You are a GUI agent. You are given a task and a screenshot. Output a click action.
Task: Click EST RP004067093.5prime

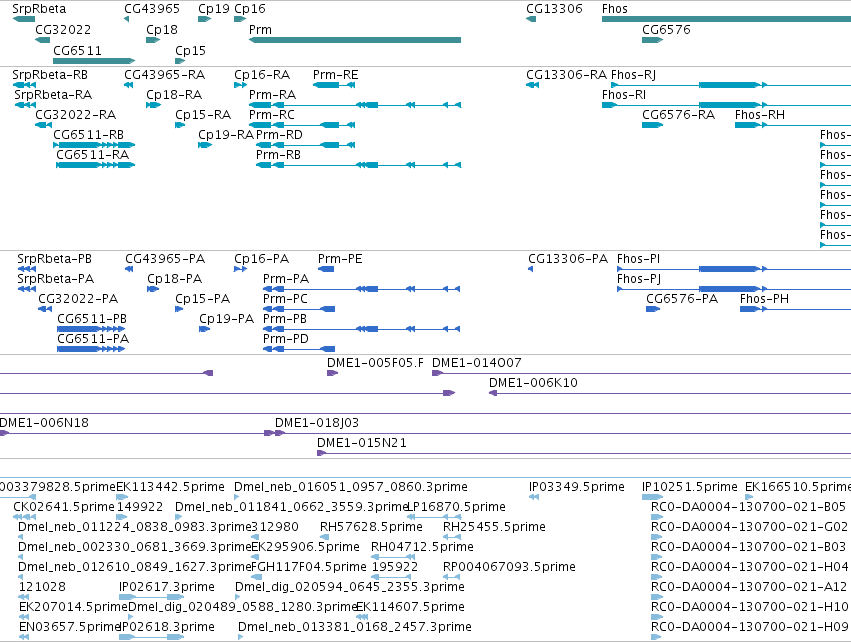(509, 568)
